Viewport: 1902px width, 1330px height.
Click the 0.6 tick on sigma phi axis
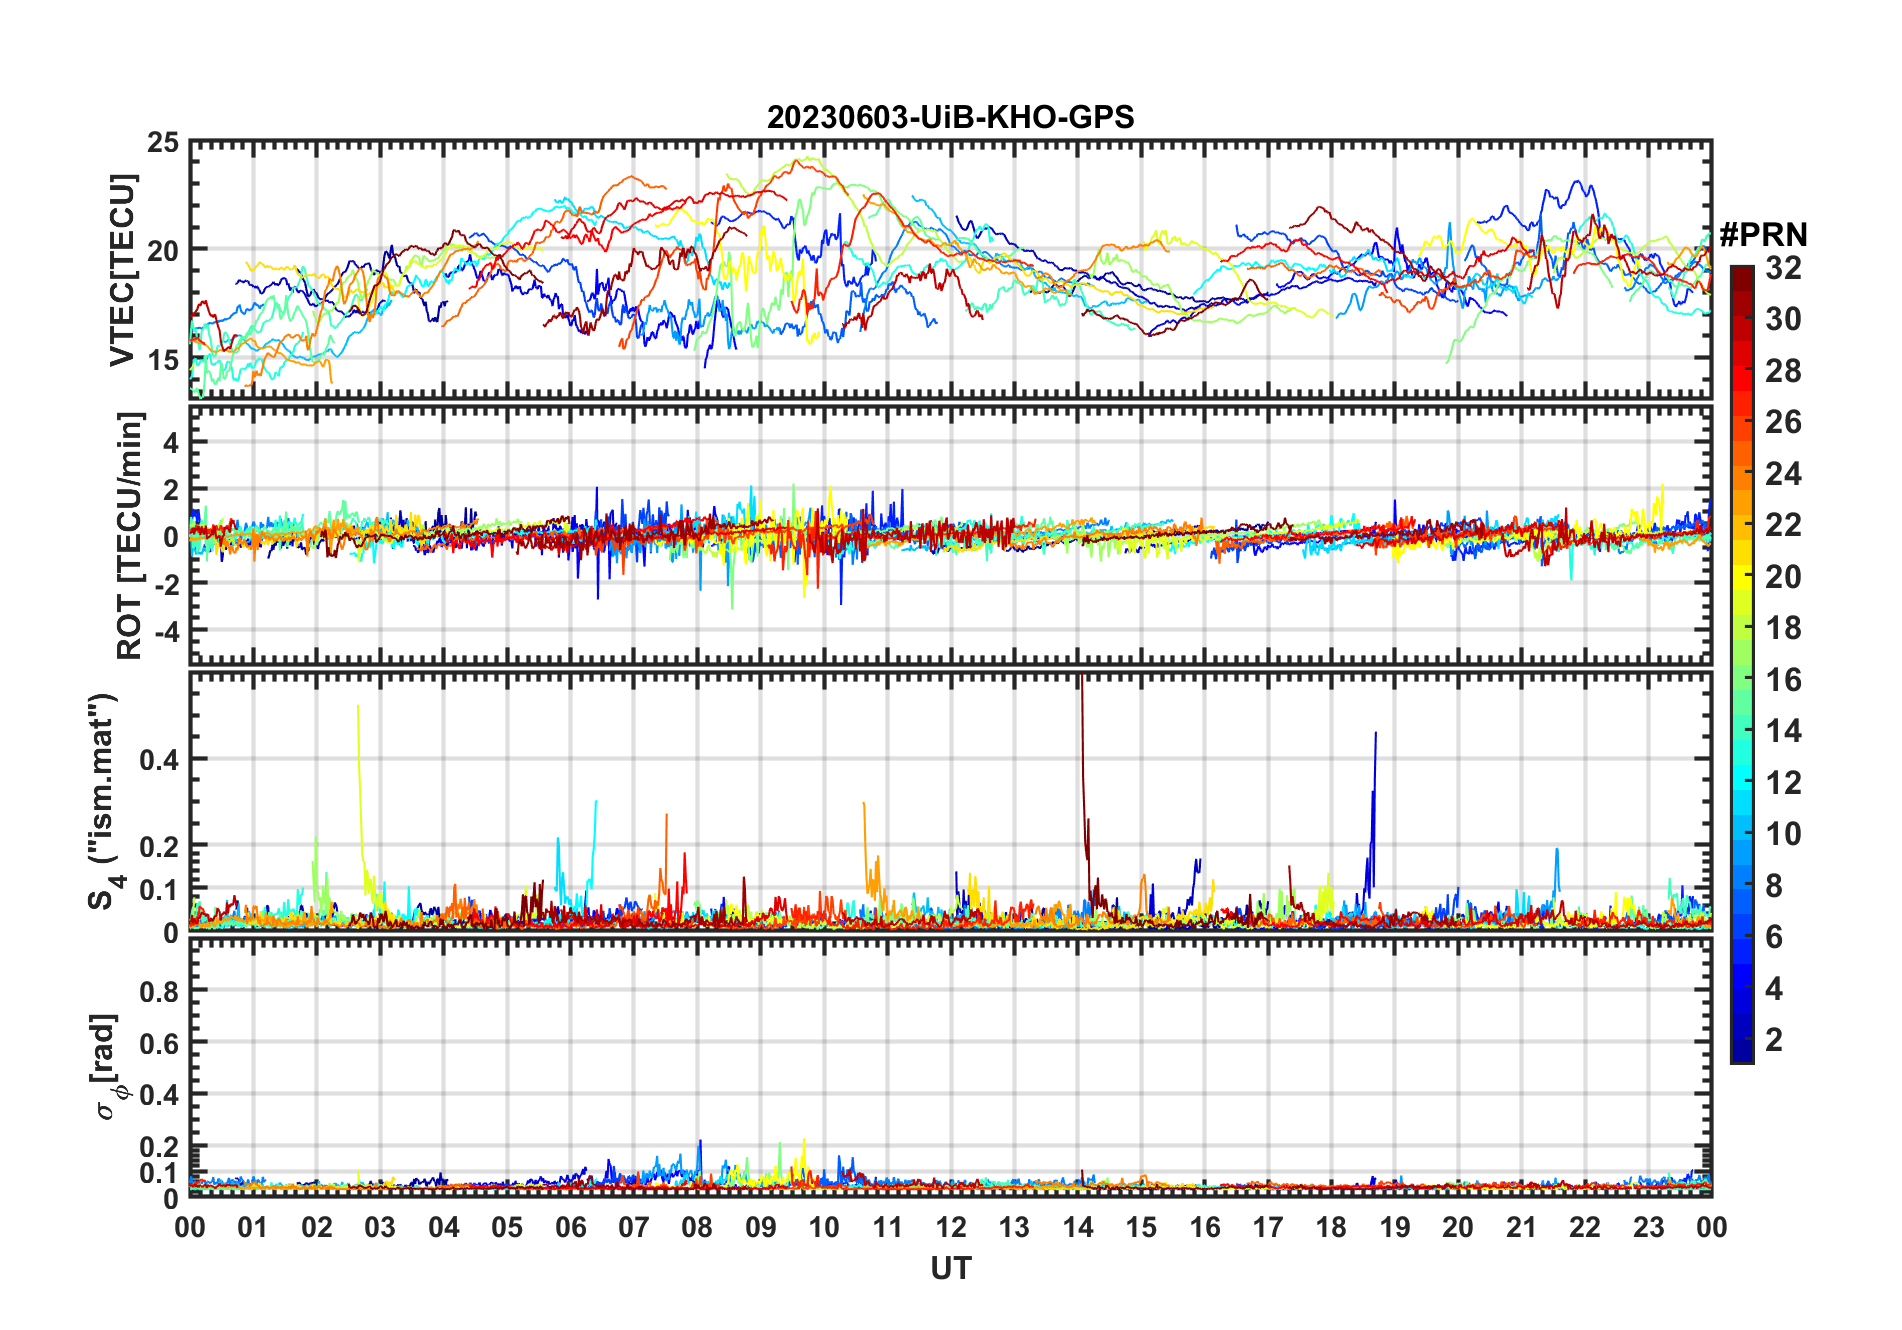[x=160, y=1043]
